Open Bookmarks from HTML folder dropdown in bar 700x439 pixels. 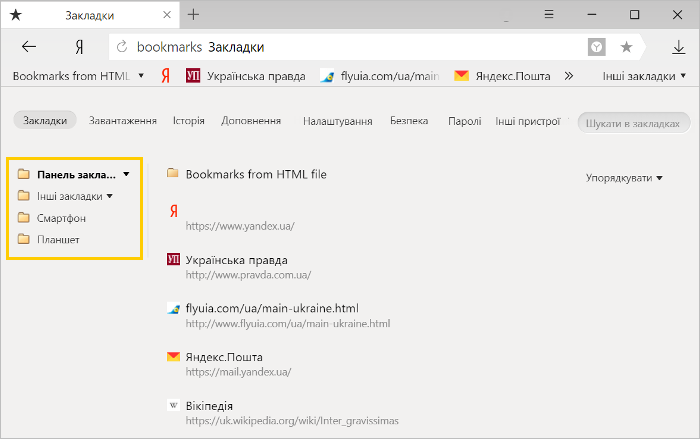pos(78,76)
